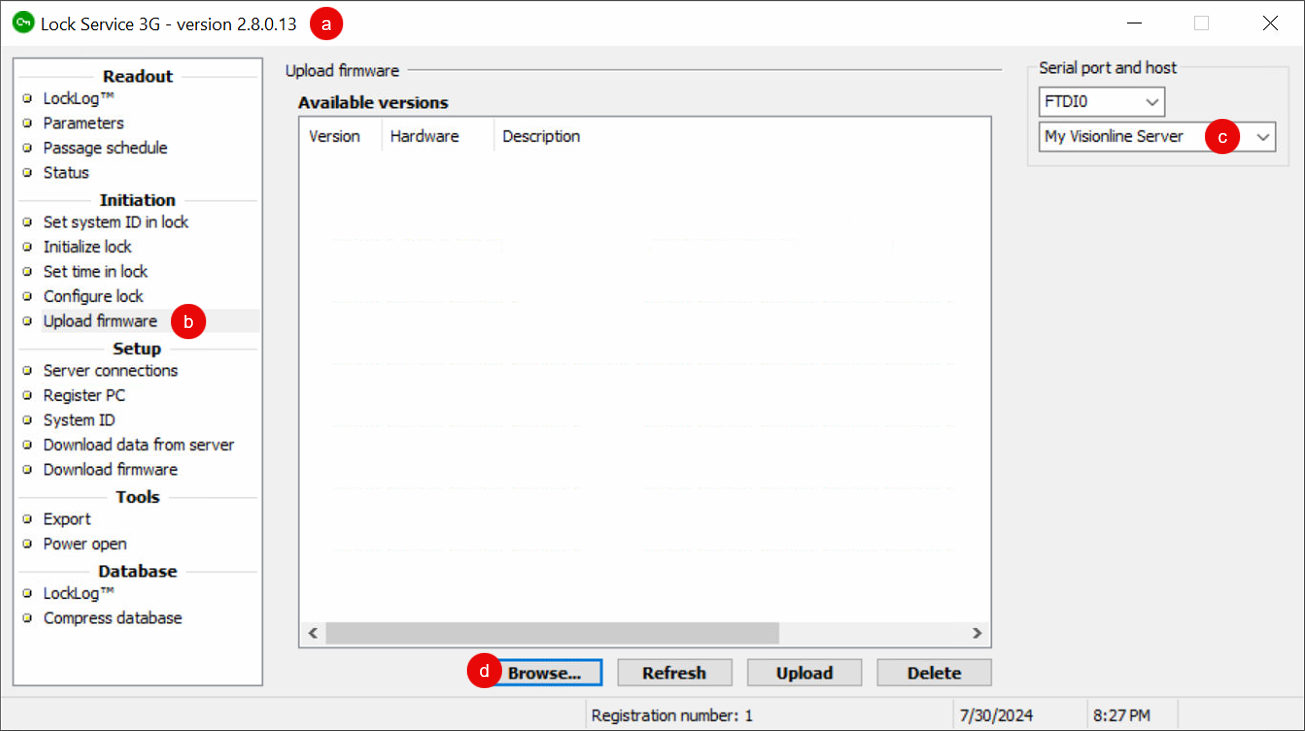Minimize the Lock Service 3G window
1305x731 pixels.
pos(1134,23)
